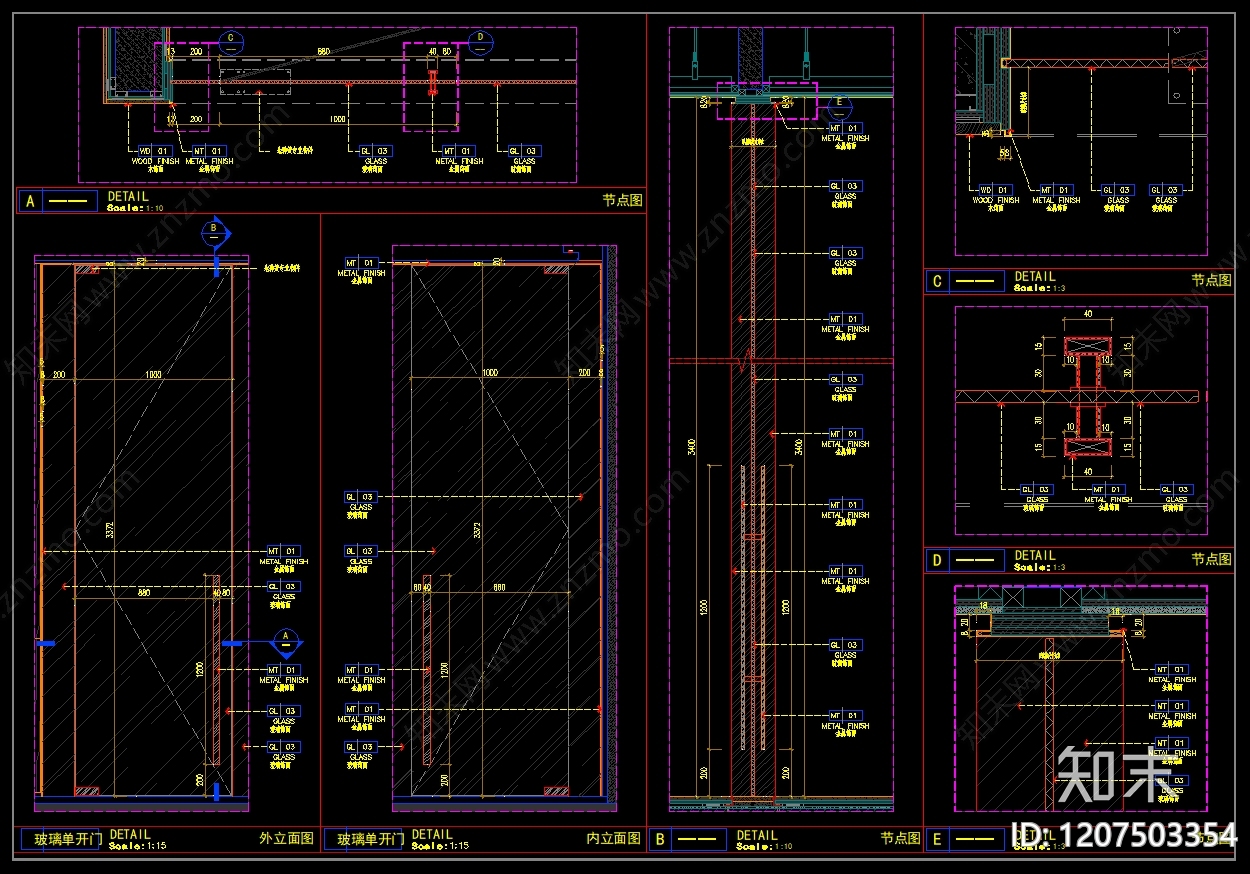Click "玻璃单开门" label of the interior elevation
The image size is (1250, 874).
370,840
